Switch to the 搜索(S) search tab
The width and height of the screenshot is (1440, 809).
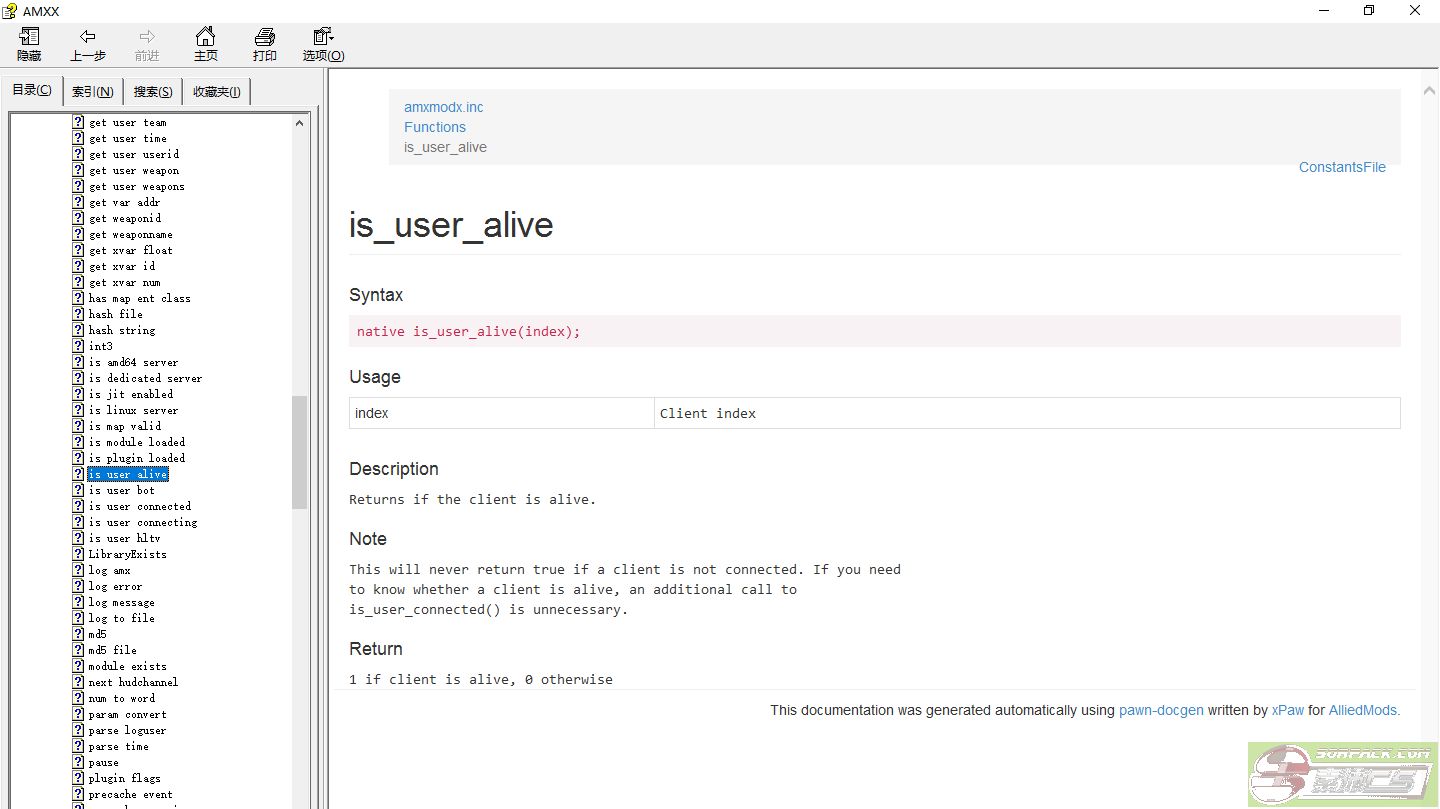153,92
